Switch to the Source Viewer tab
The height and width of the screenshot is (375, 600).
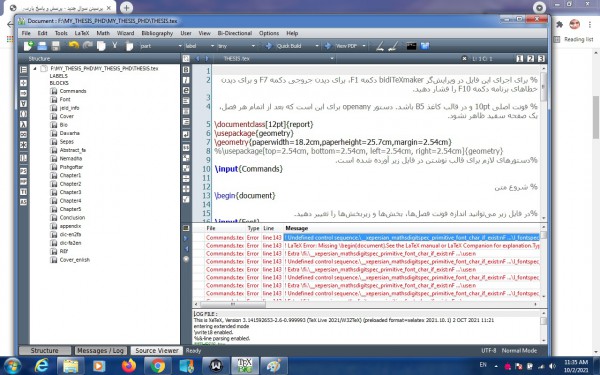[157, 351]
